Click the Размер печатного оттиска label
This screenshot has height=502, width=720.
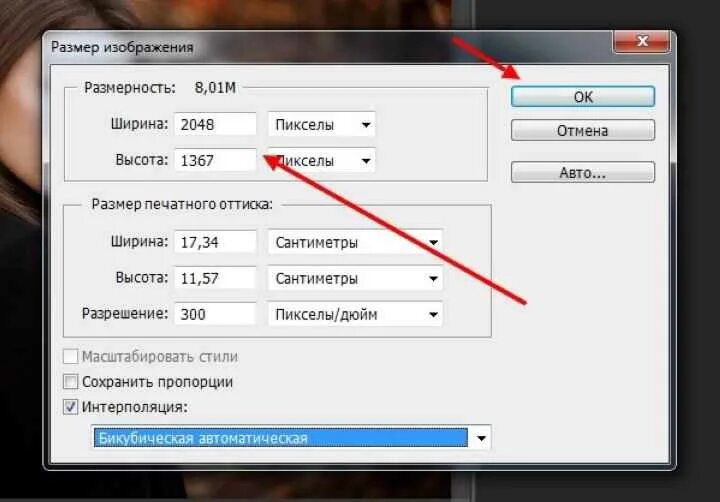click(x=182, y=204)
